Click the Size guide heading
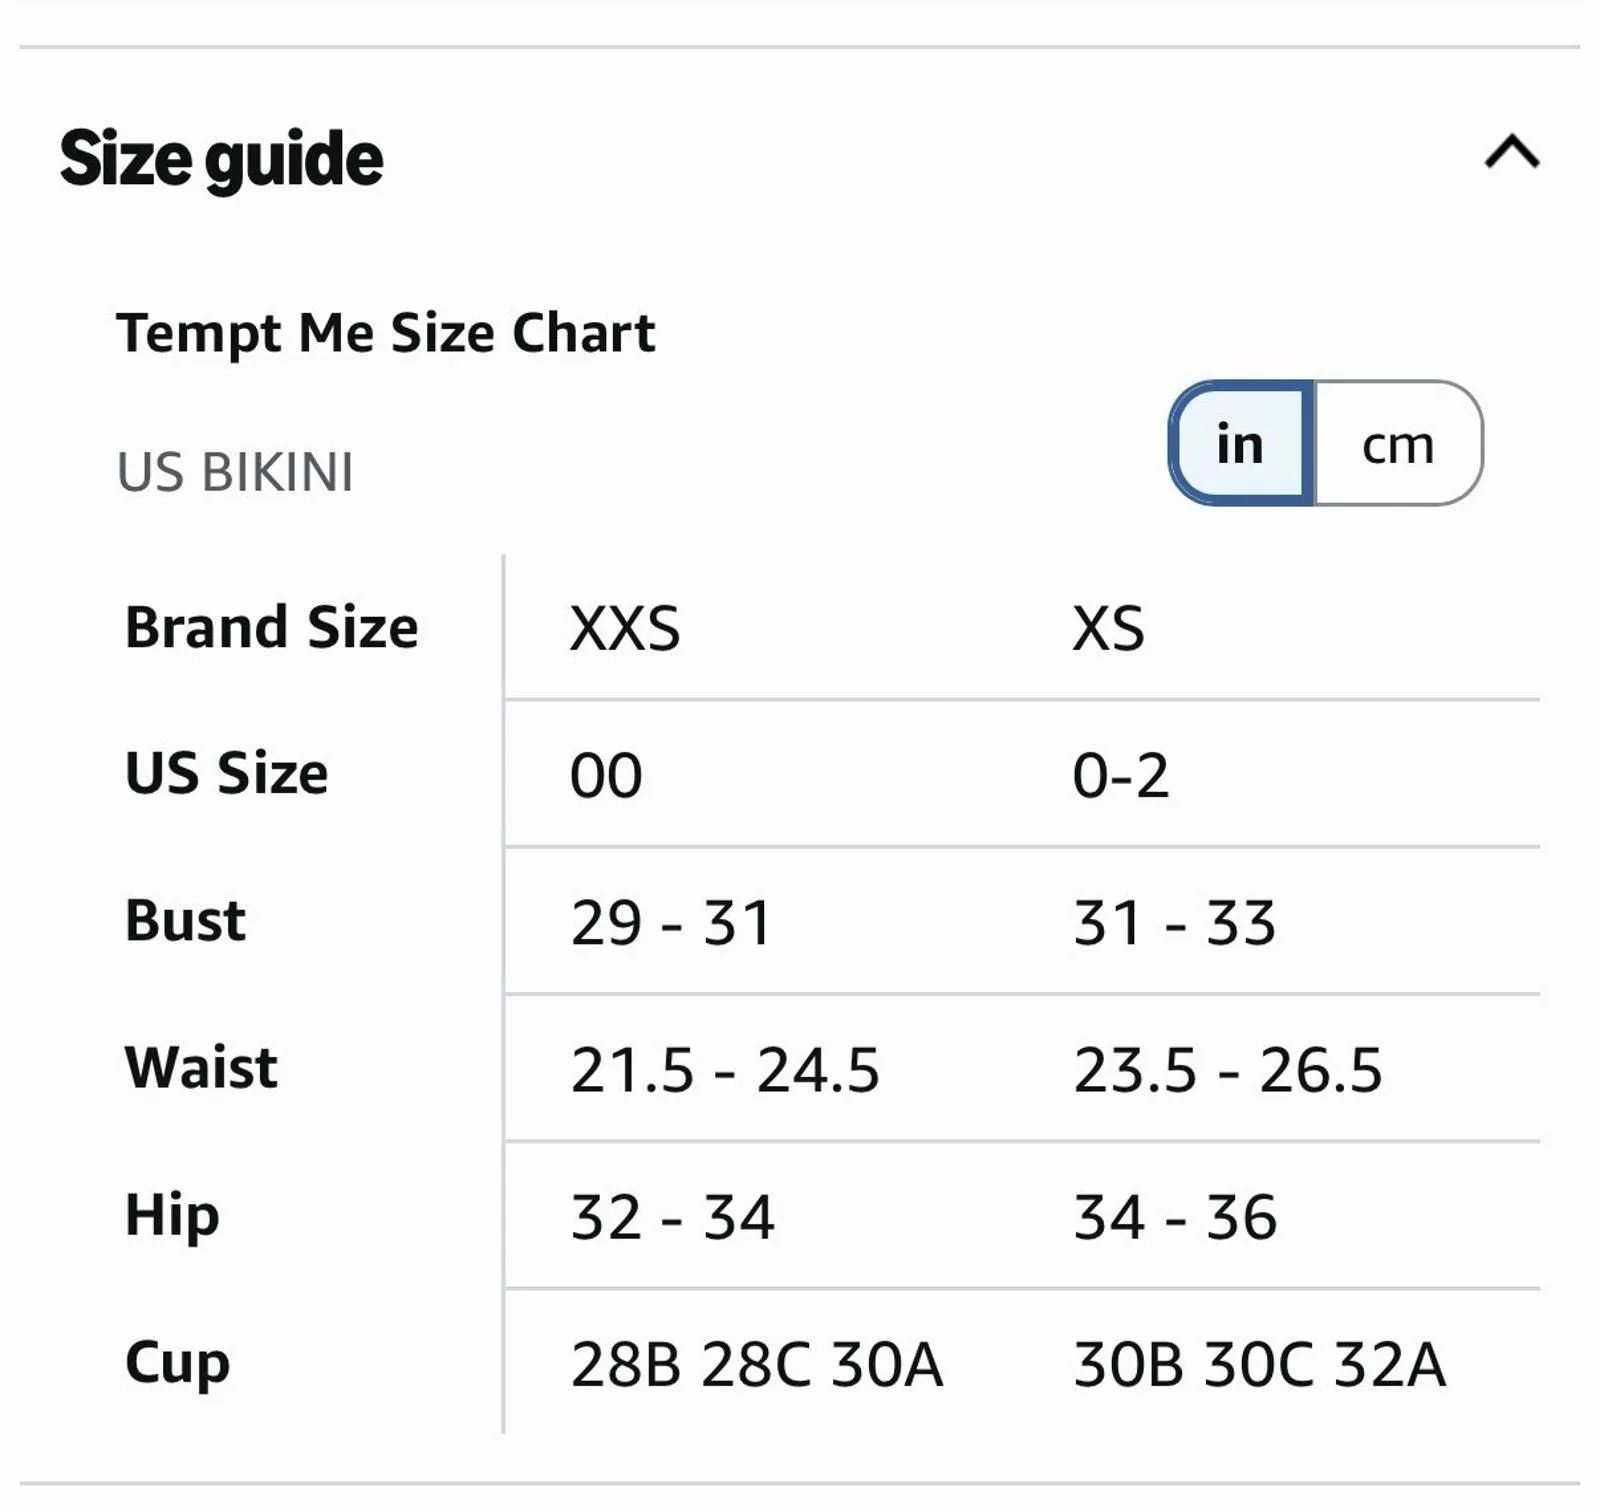Screen dimensions: 1600x1512 (x=221, y=160)
